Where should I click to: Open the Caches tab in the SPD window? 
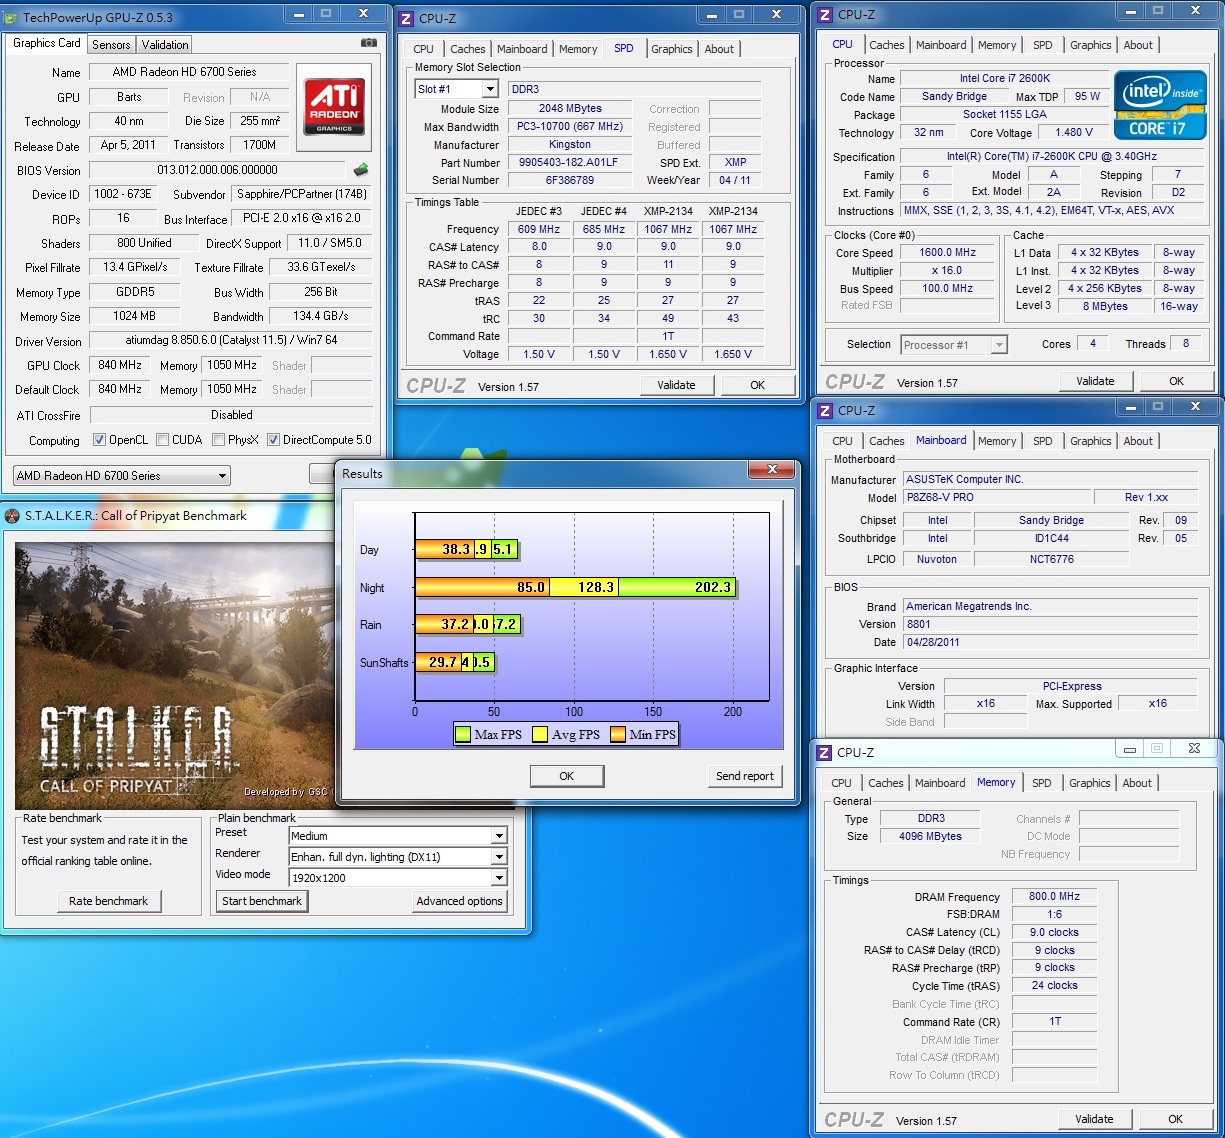[467, 49]
